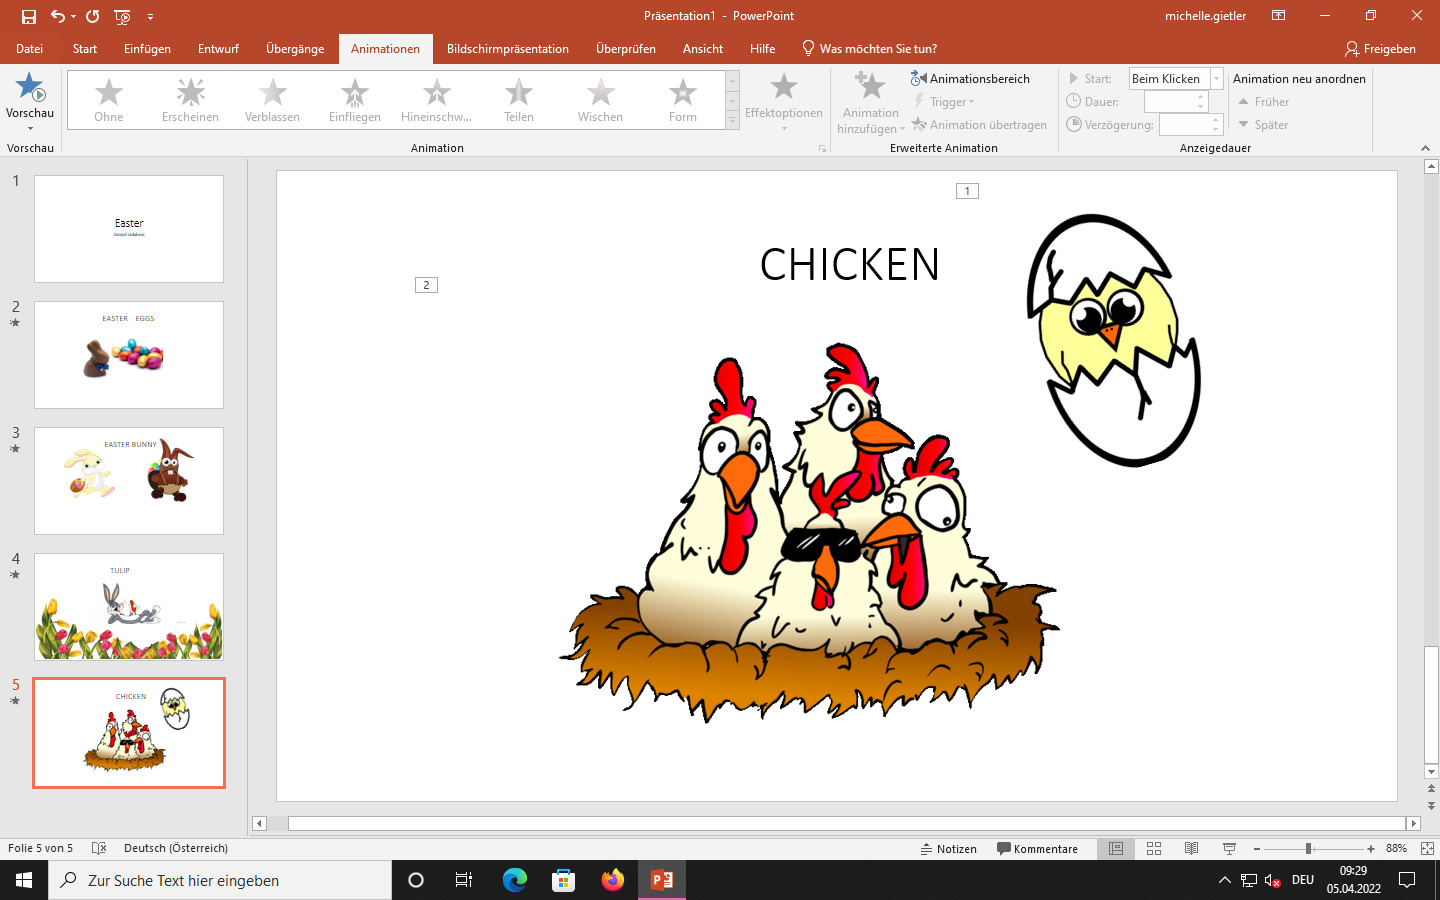Select slide 3 'Easter Bunny' thumbnail

pos(129,481)
